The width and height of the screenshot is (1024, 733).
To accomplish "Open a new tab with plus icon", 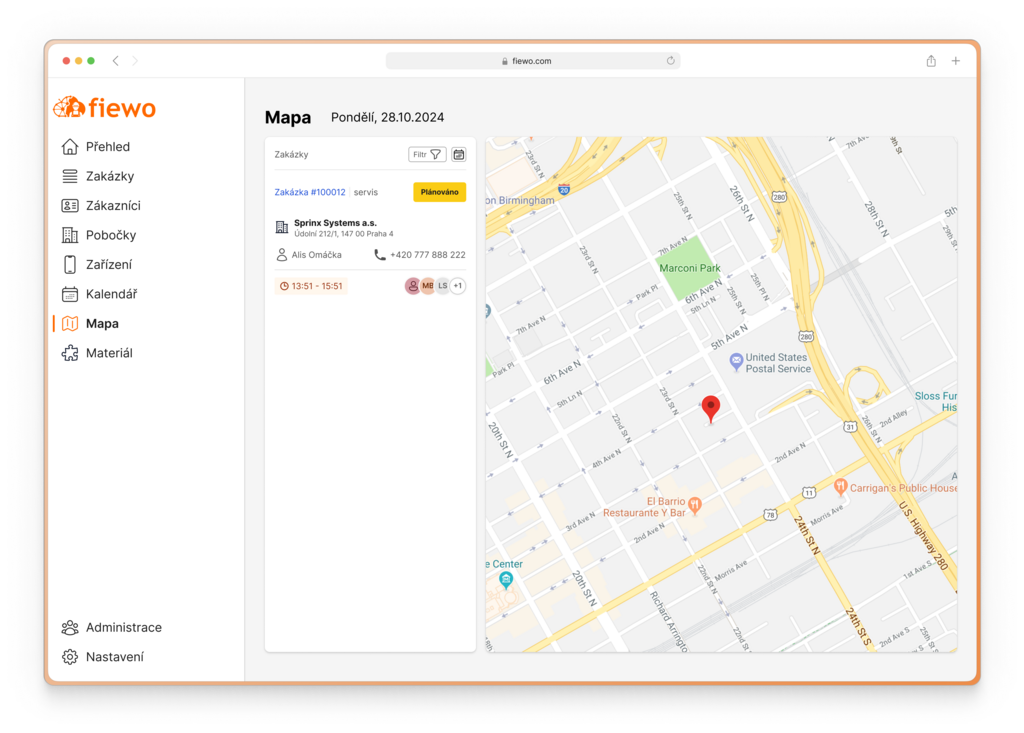I will coord(955,61).
